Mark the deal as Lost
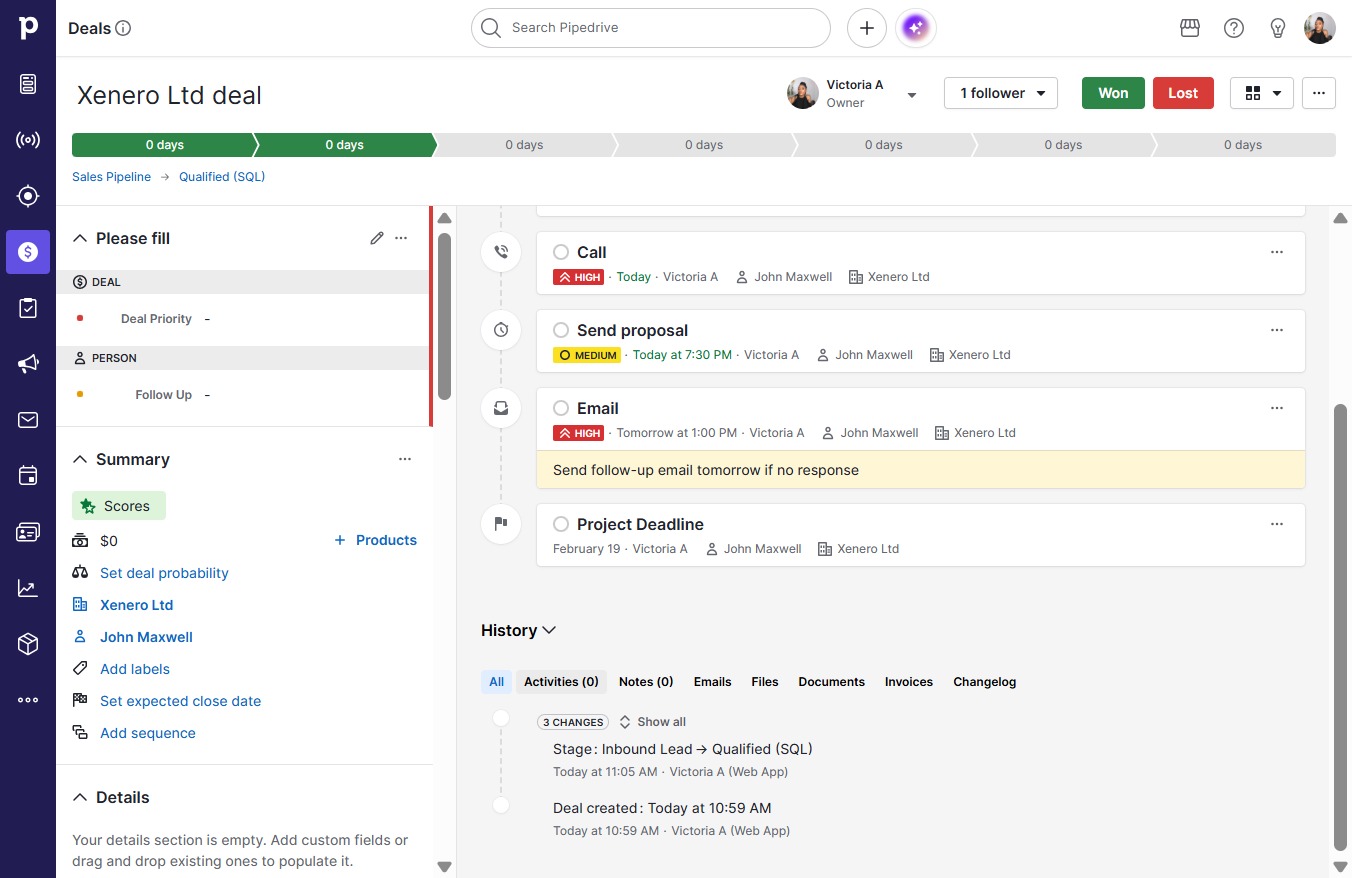1352x878 pixels. tap(1183, 93)
